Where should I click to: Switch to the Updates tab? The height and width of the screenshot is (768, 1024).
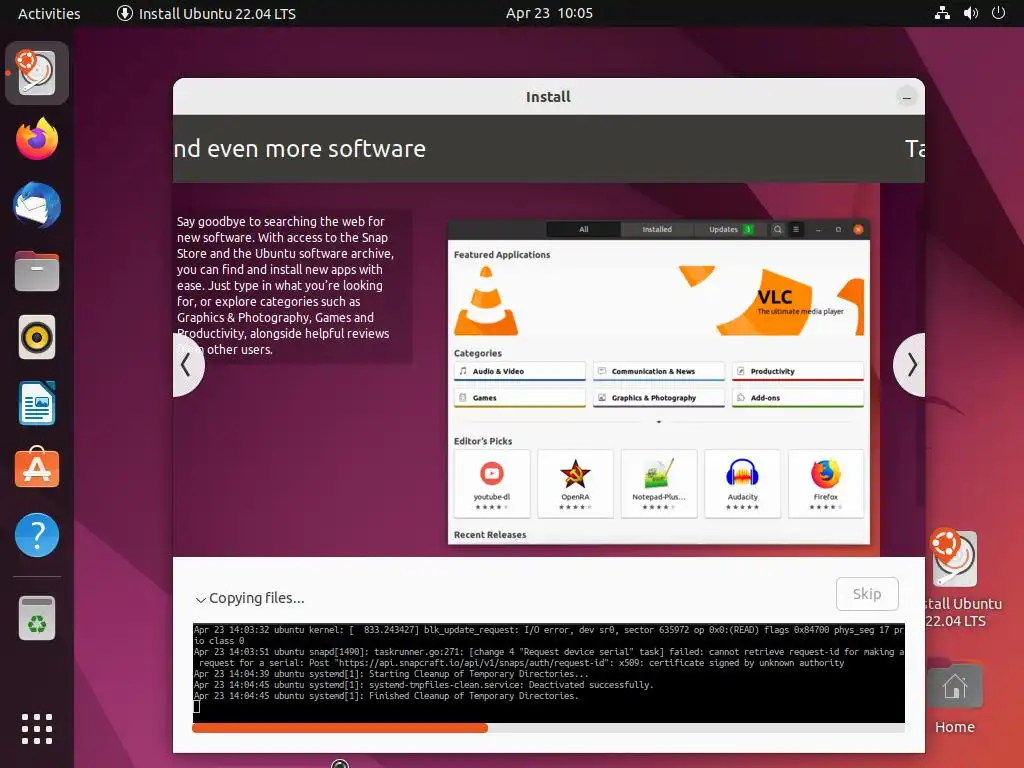pos(730,229)
